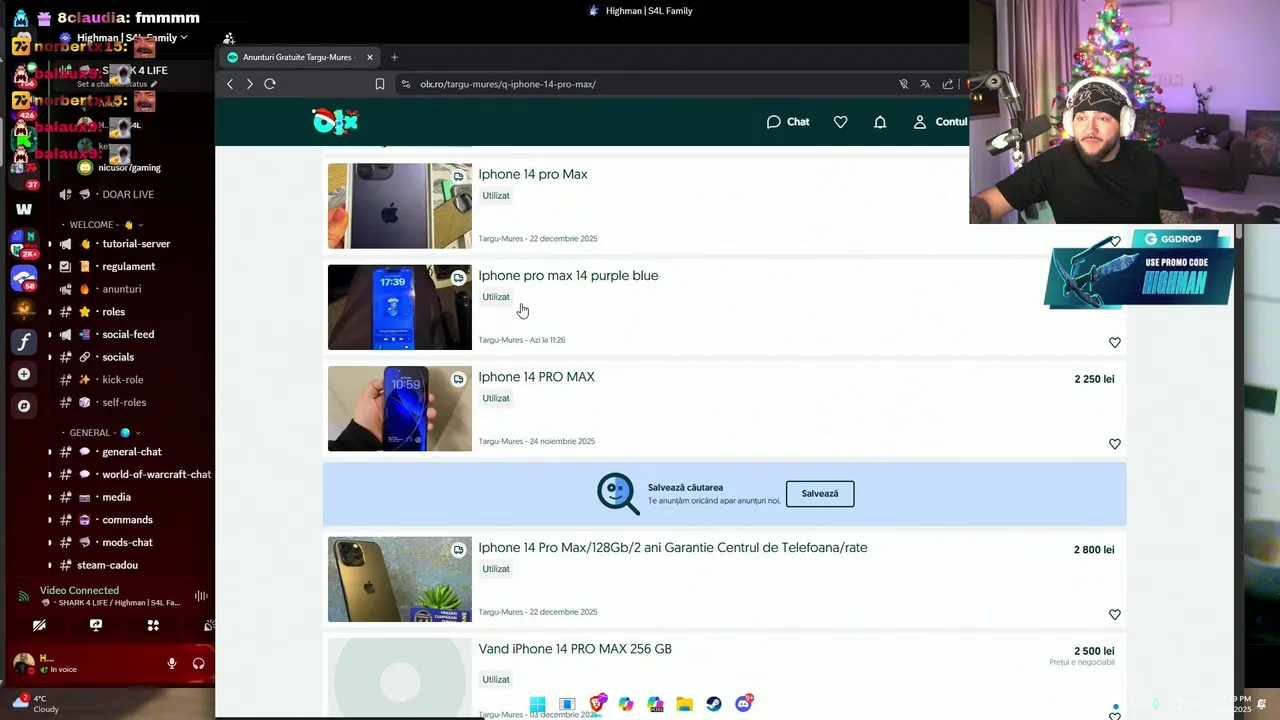Click the OLX logo

click(x=335, y=121)
